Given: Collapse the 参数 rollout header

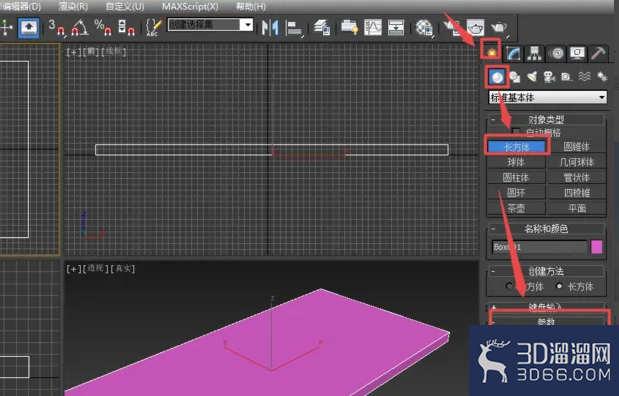Looking at the screenshot, I should (x=546, y=321).
